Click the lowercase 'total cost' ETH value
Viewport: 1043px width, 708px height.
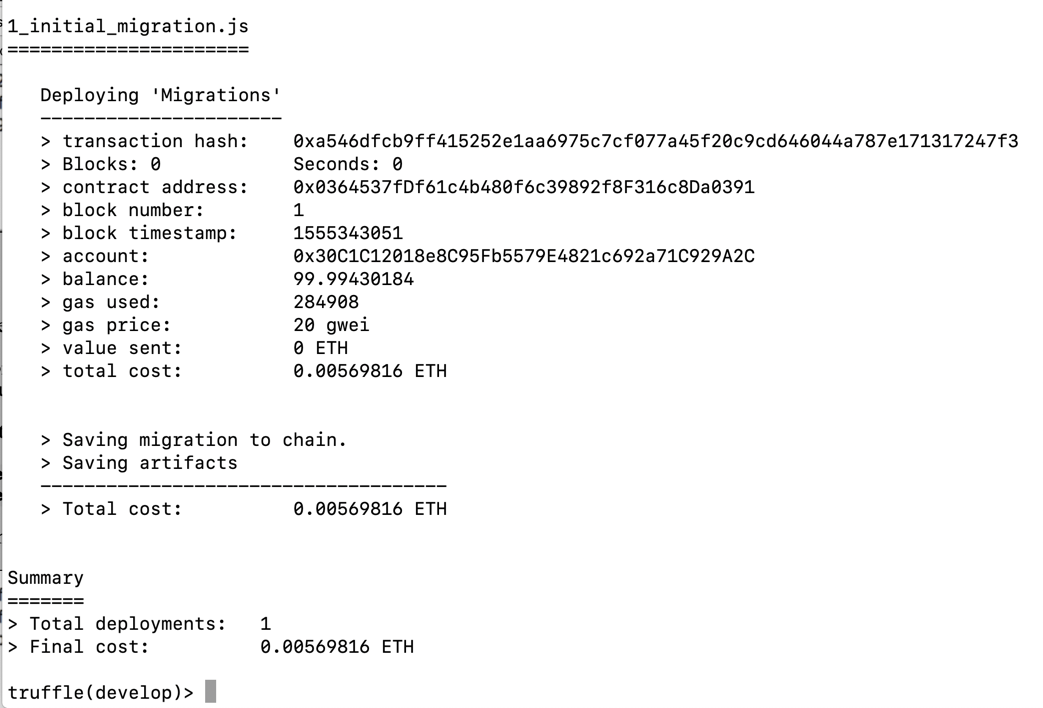pos(369,371)
